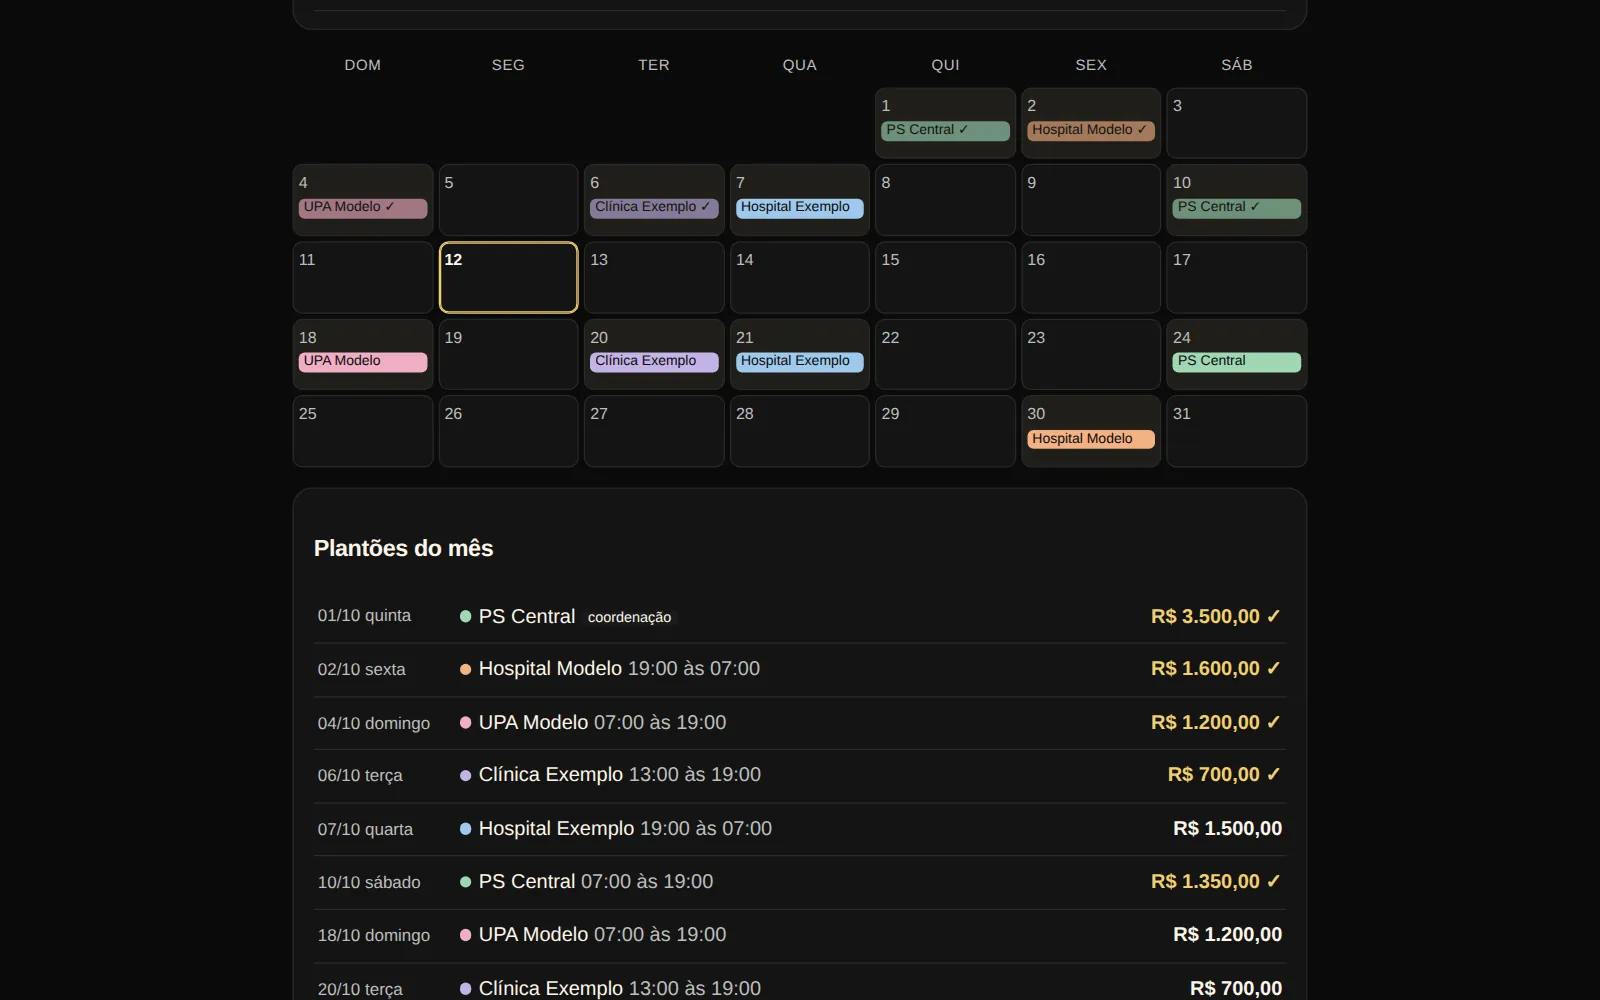Select calendar day 8

pos(945,200)
